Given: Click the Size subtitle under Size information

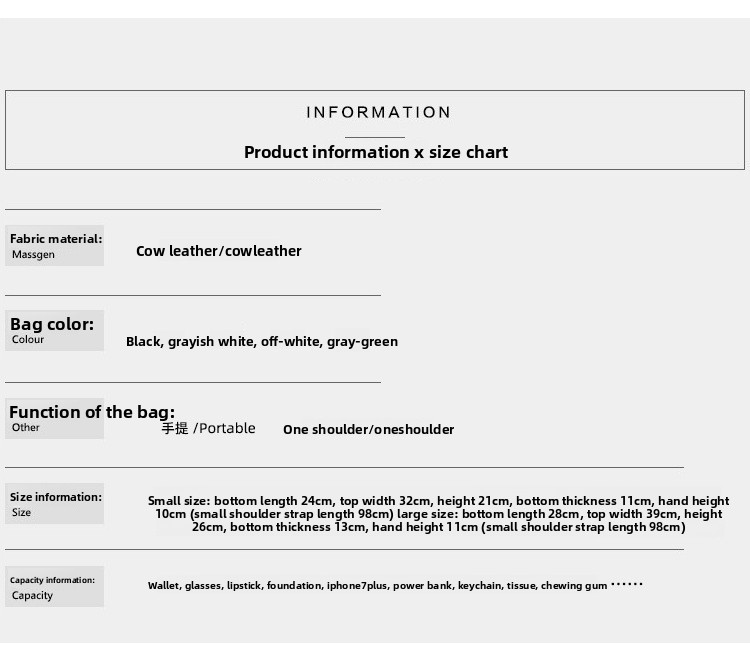Looking at the screenshot, I should click(22, 512).
